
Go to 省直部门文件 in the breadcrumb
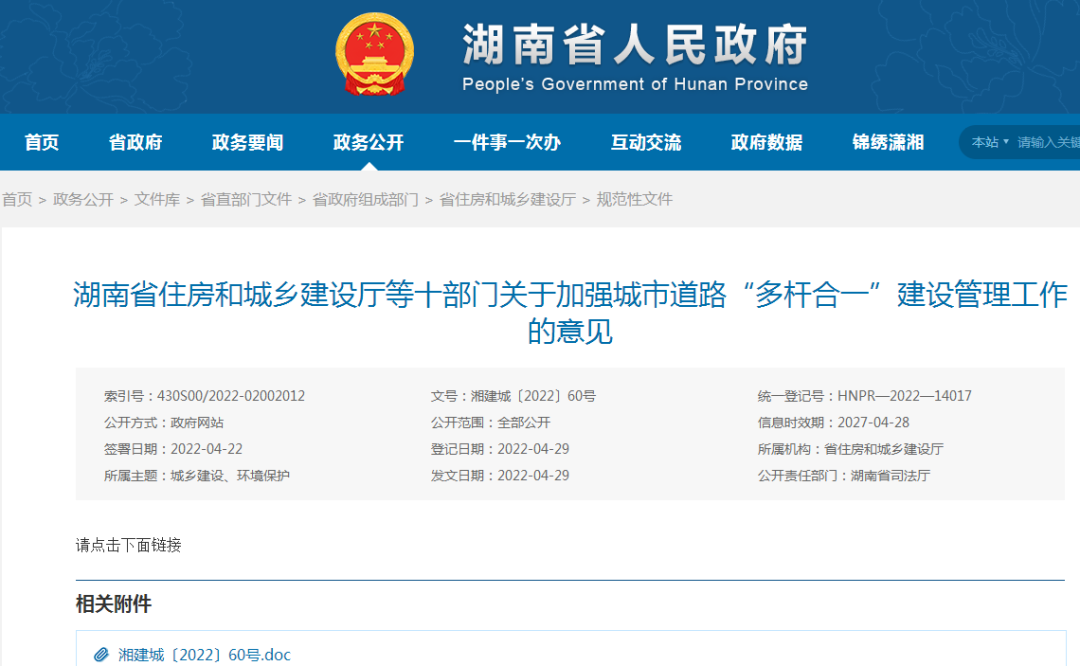246,199
